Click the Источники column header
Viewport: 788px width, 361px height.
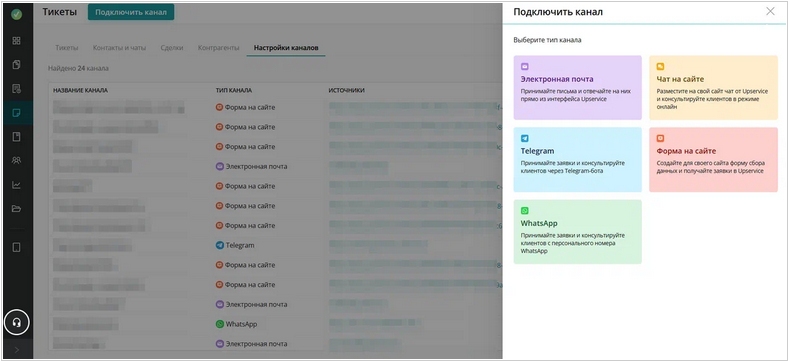point(347,91)
